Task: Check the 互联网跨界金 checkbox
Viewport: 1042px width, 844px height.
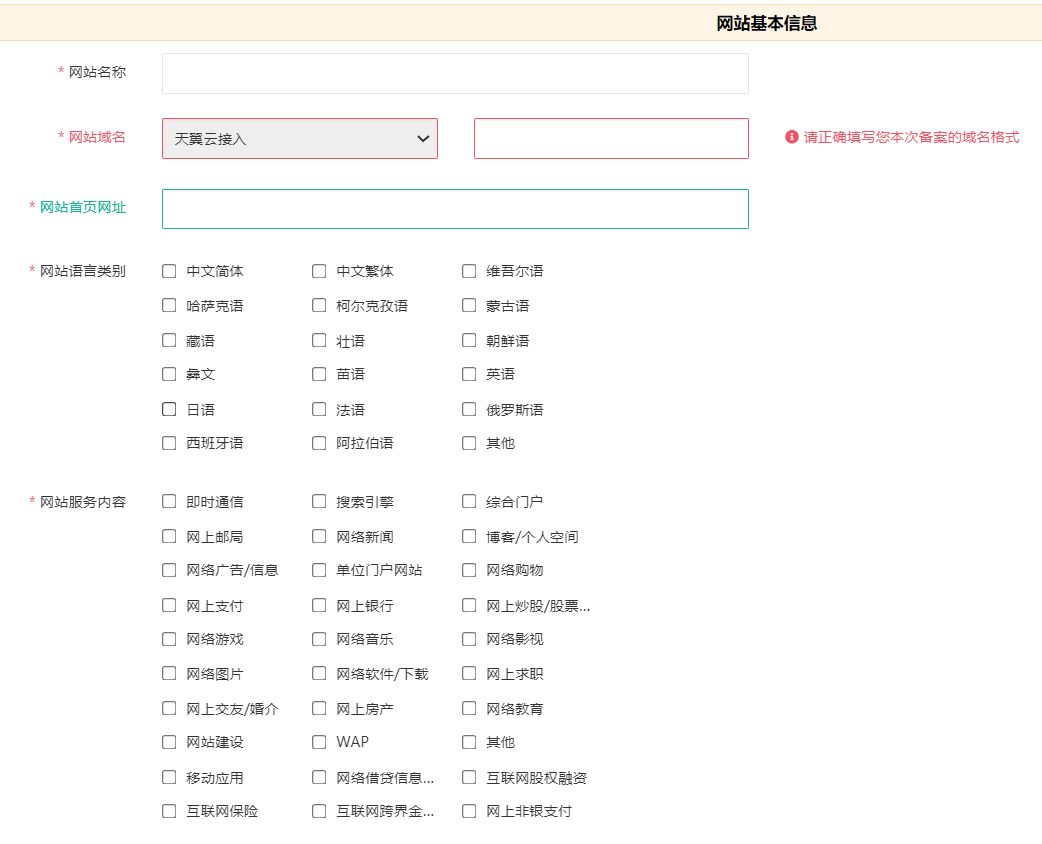Action: coord(319,811)
